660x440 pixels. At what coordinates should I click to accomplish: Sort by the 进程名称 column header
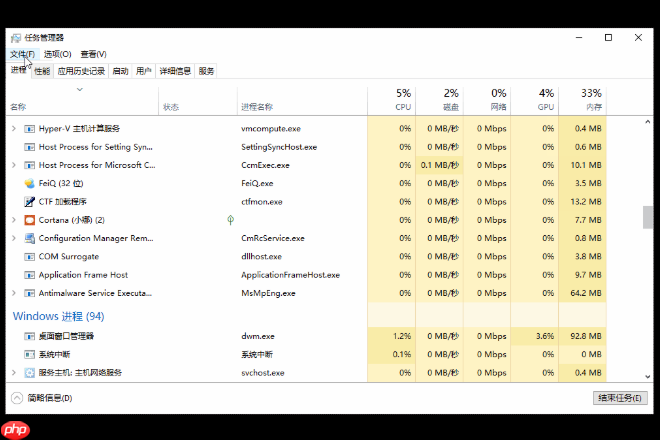click(x=302, y=100)
